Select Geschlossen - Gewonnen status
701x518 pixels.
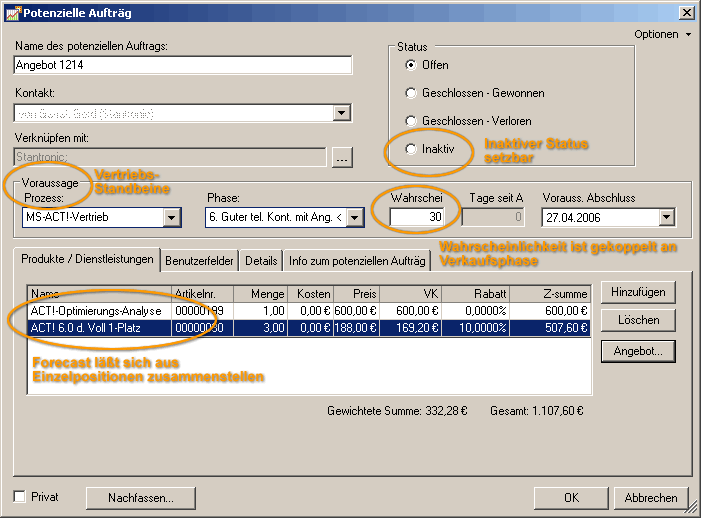(410, 93)
